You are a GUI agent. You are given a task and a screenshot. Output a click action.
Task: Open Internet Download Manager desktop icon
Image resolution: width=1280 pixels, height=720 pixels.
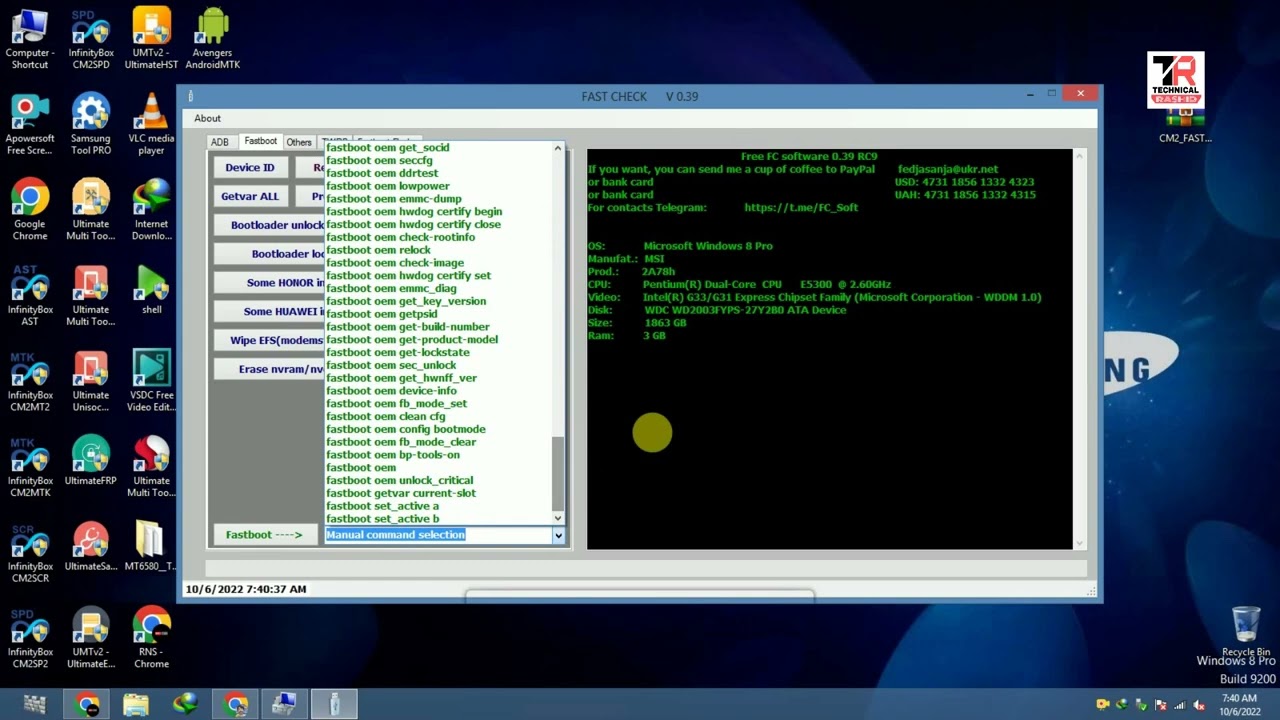[151, 210]
